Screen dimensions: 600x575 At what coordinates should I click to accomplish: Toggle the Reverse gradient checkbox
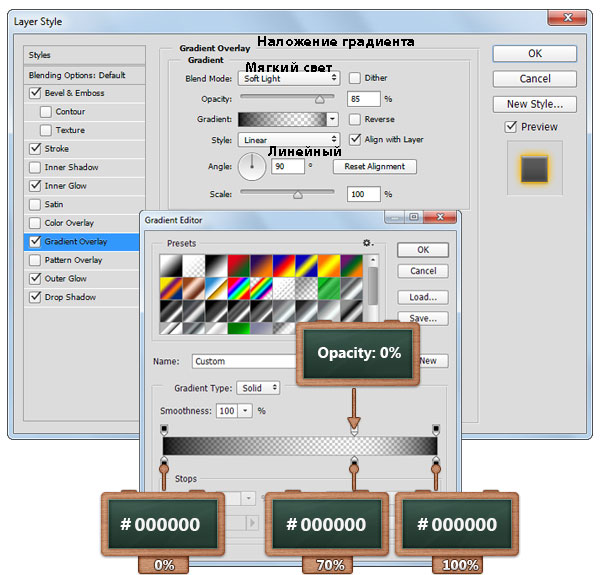355,119
